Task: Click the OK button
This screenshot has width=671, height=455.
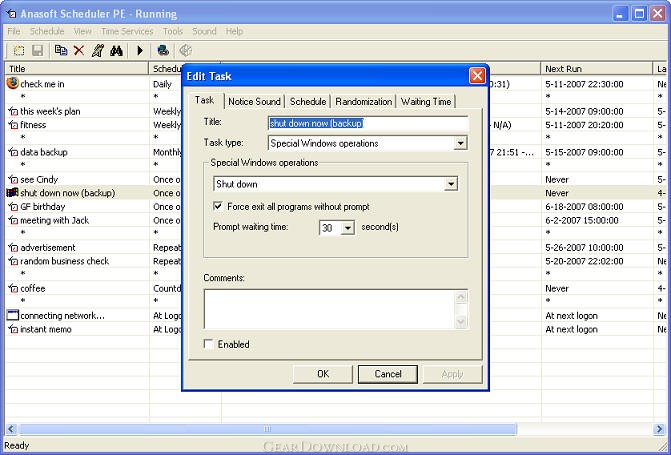Action: coord(323,374)
